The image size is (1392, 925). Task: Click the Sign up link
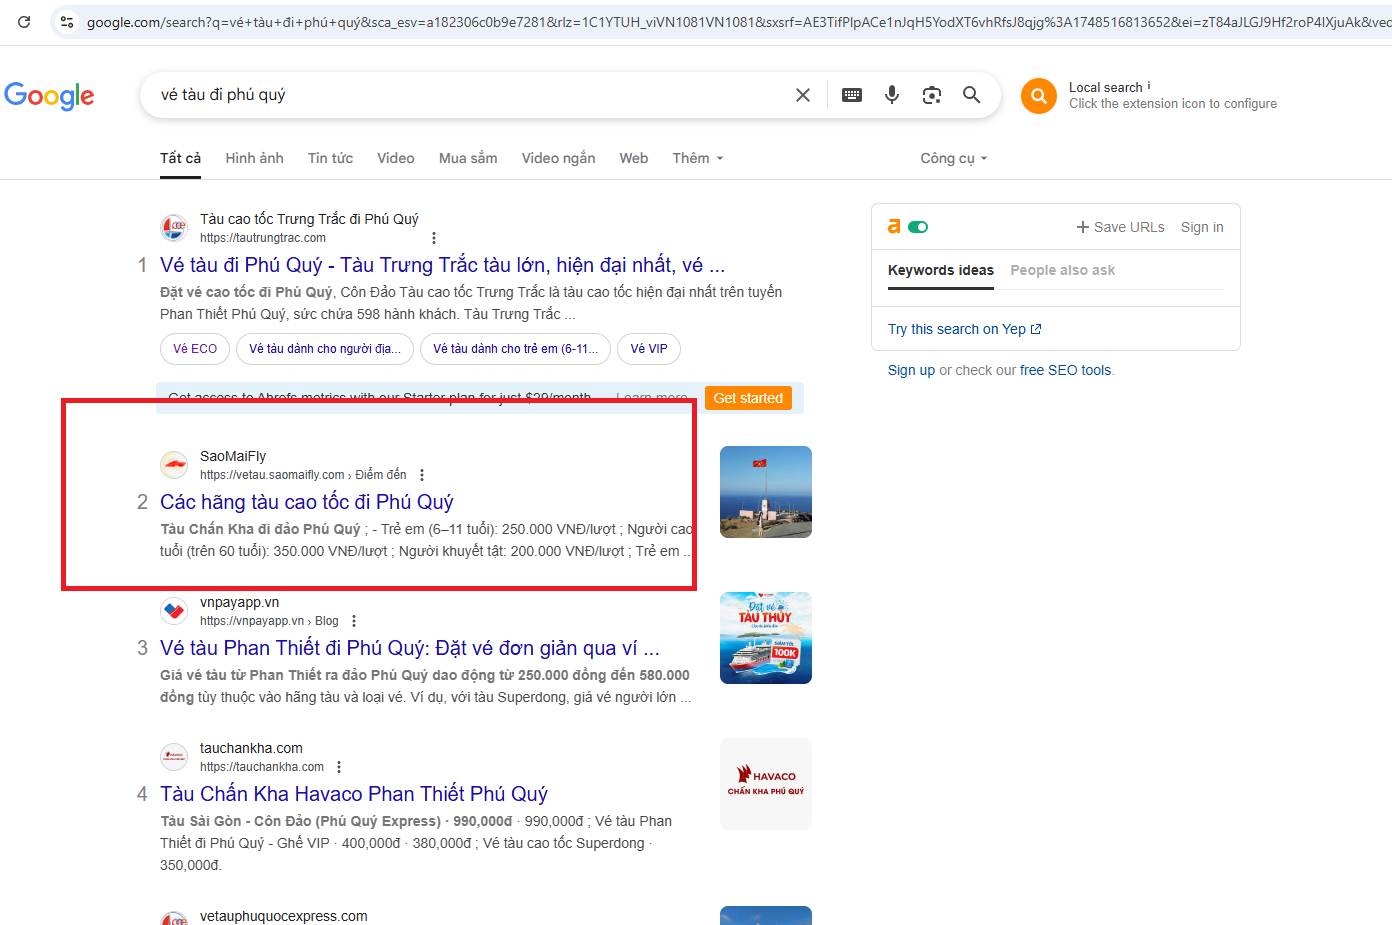pyautogui.click(x=911, y=370)
